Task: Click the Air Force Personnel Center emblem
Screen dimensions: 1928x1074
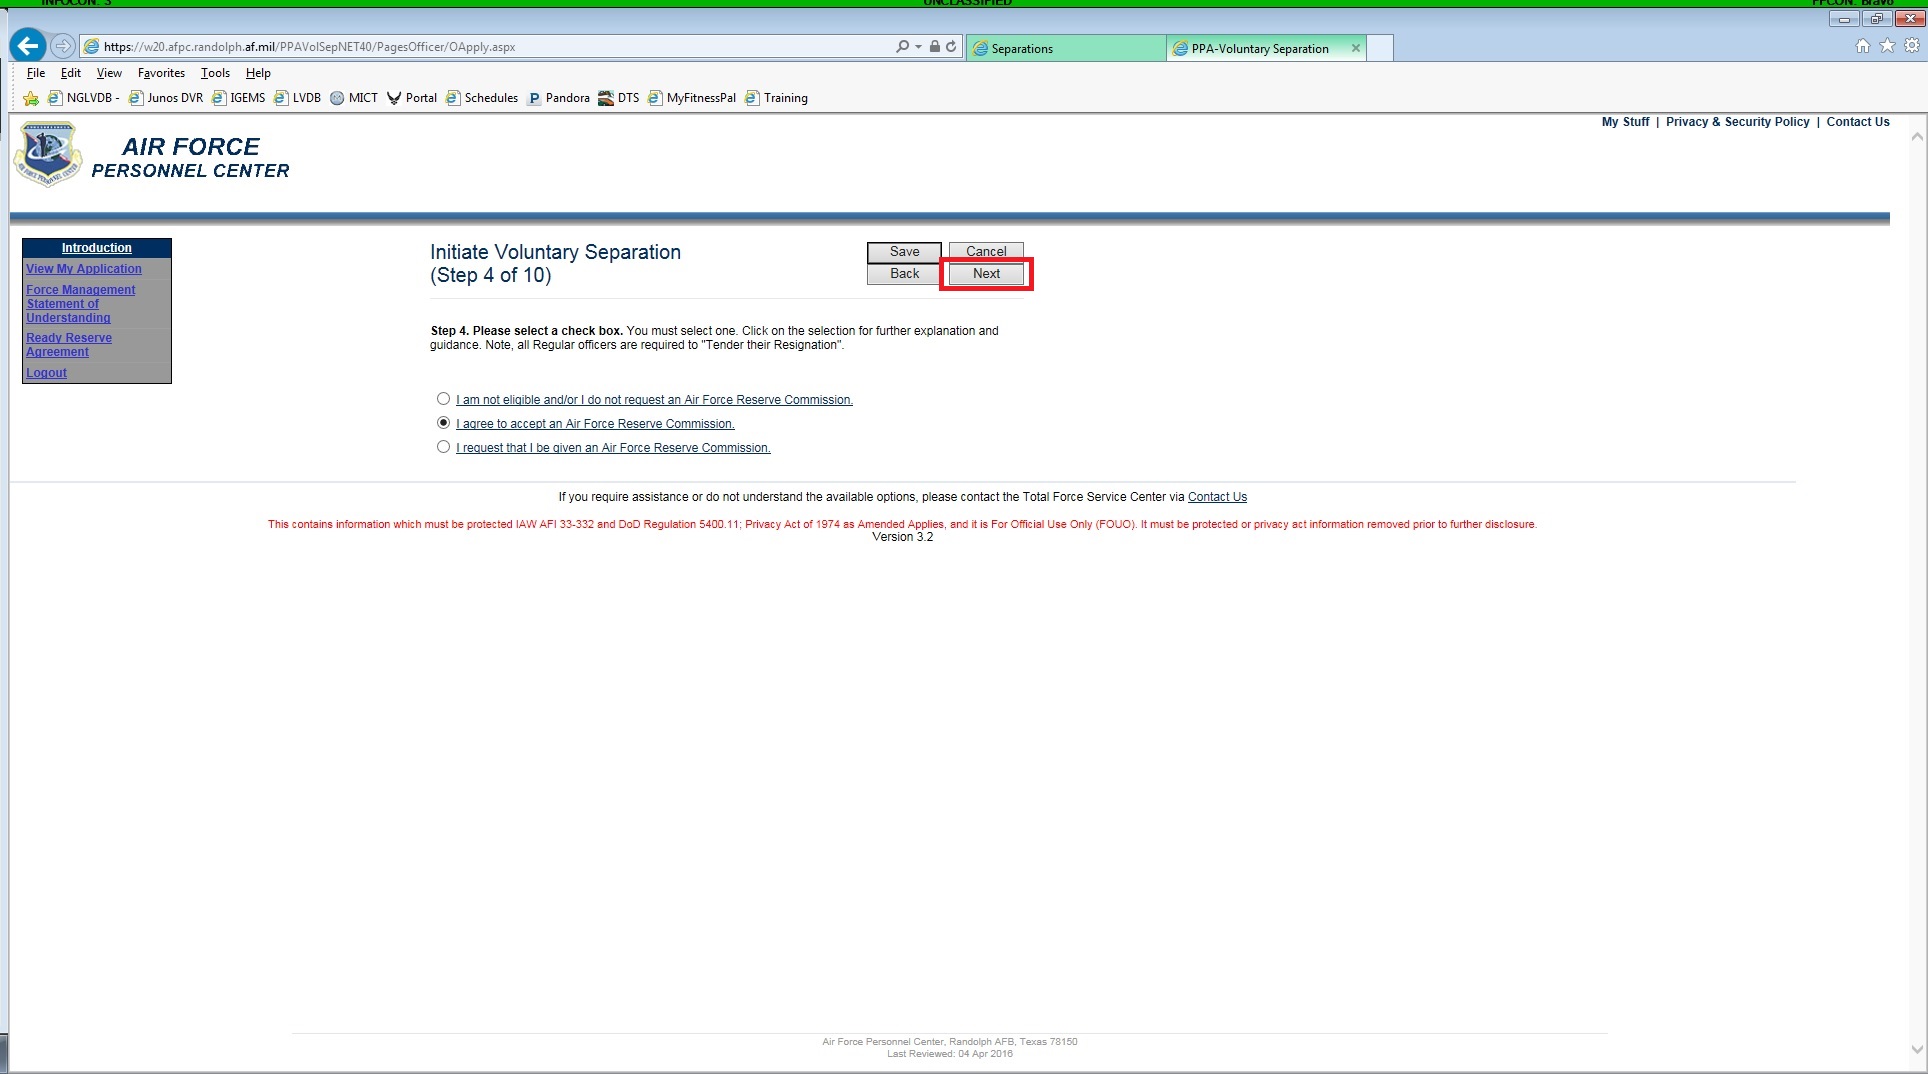Action: point(47,154)
